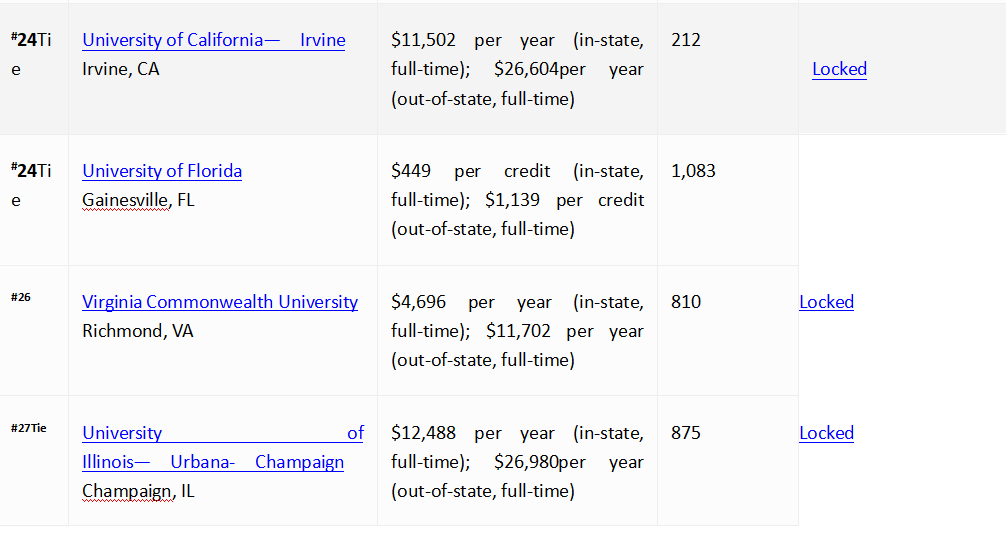
Task: Click Irvine, CA location text
Action: (x=121, y=69)
